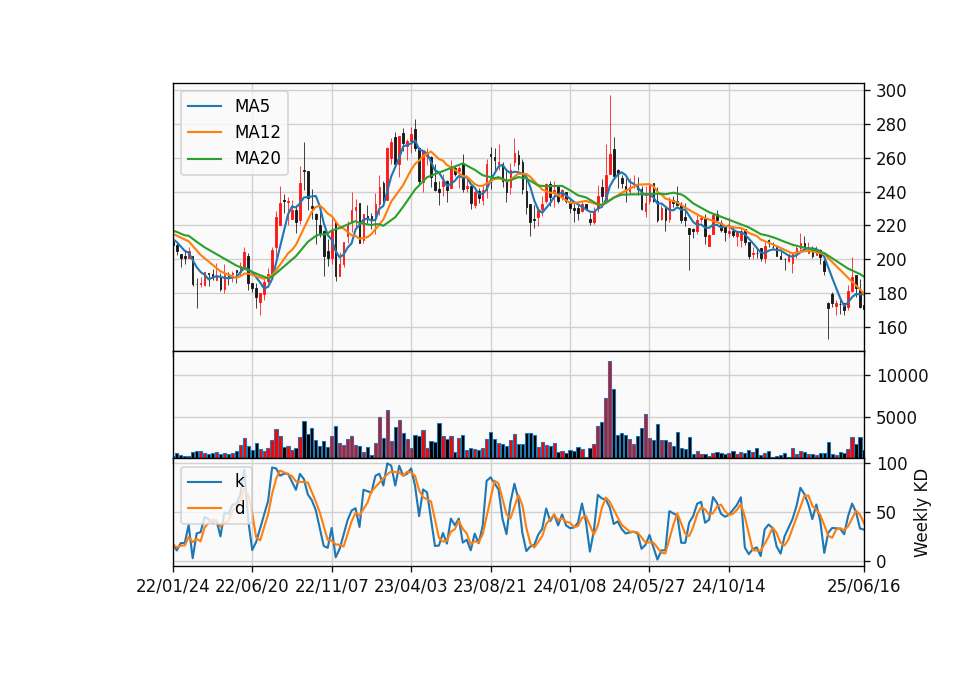Click the 10000 volume axis tick label
960x690 pixels.
tap(902, 376)
